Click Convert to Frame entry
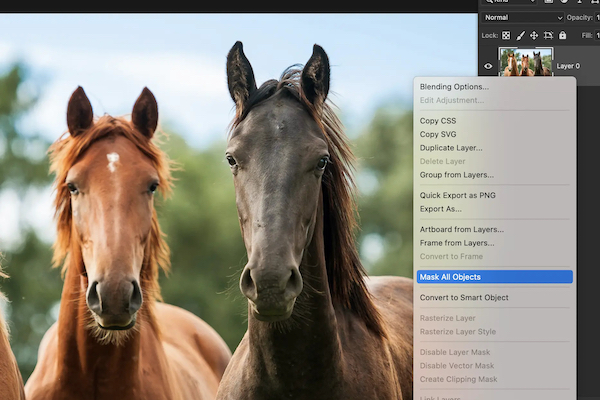The height and width of the screenshot is (400, 600). tap(451, 256)
